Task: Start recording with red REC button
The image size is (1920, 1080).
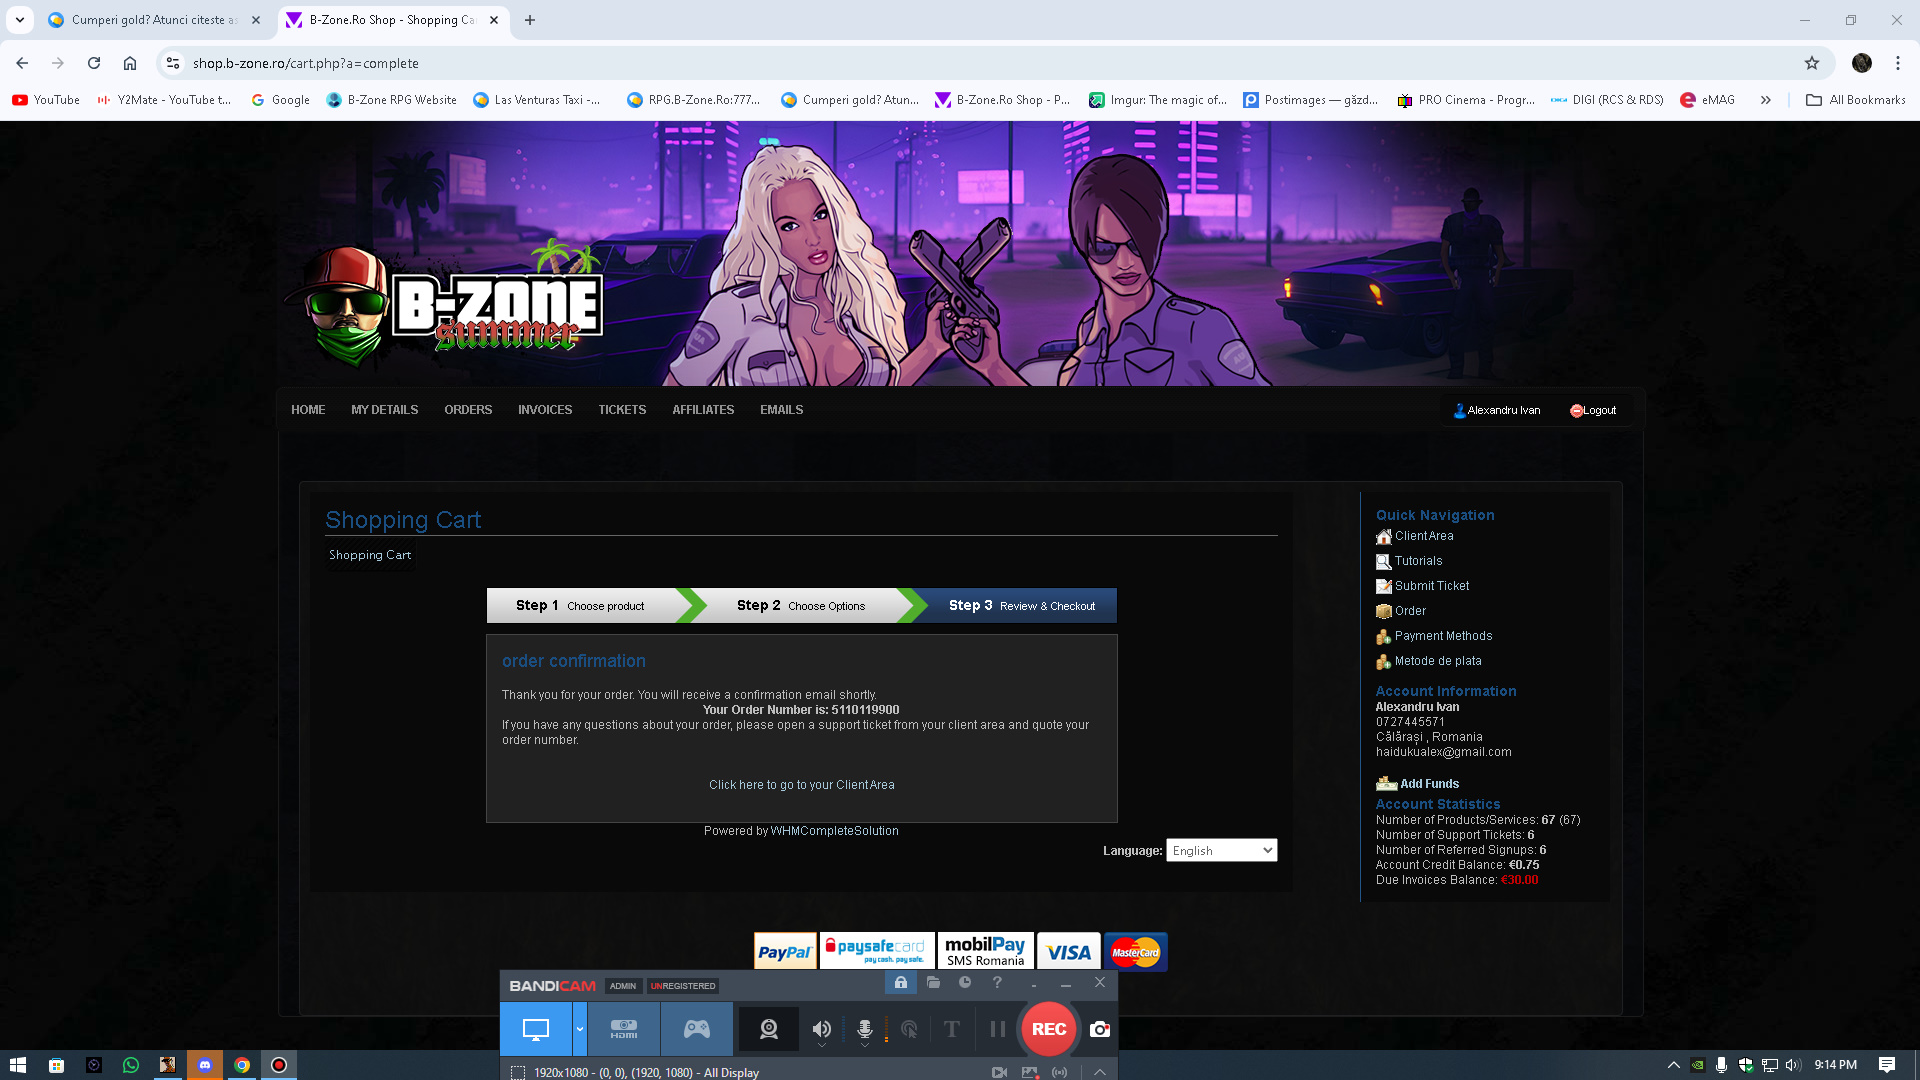Action: pos(1048,1029)
